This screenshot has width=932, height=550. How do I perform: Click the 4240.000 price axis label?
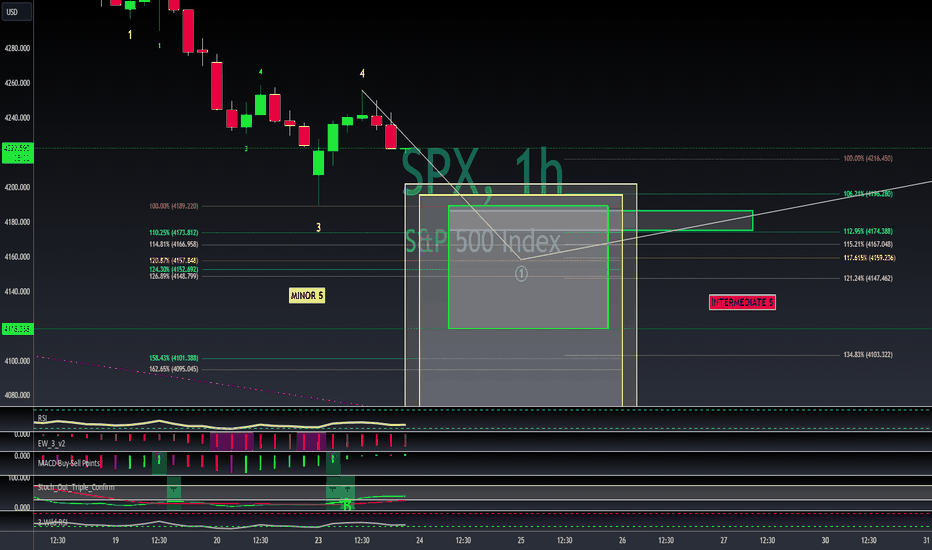pos(17,118)
